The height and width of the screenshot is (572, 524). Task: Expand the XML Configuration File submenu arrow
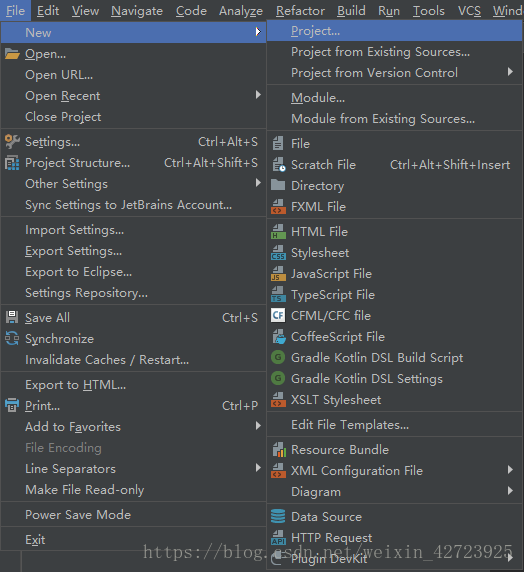click(510, 470)
